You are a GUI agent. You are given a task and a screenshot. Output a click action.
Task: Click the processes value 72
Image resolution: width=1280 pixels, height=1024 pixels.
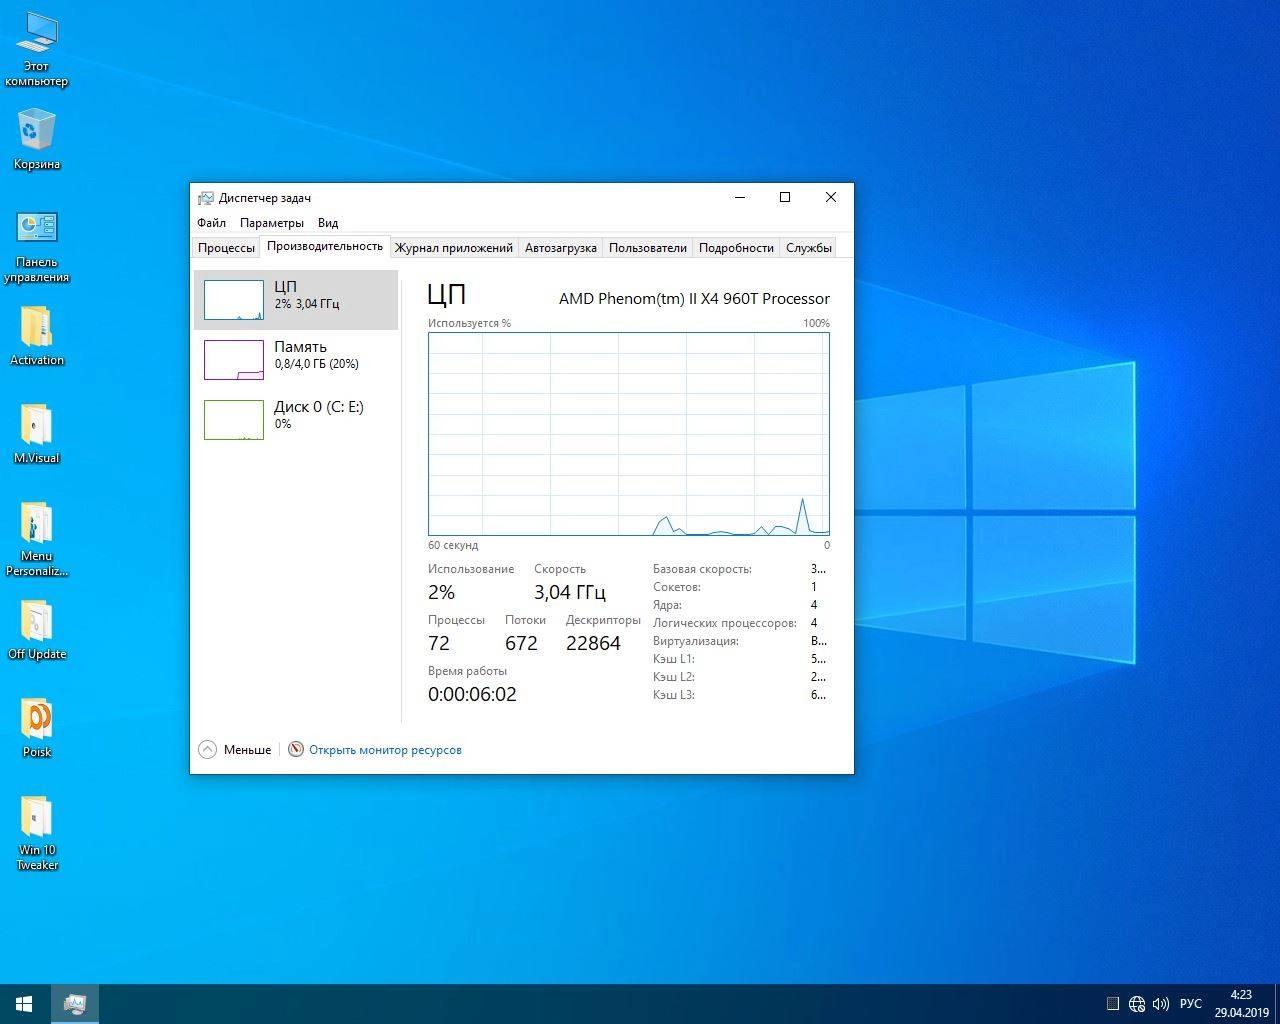[439, 643]
